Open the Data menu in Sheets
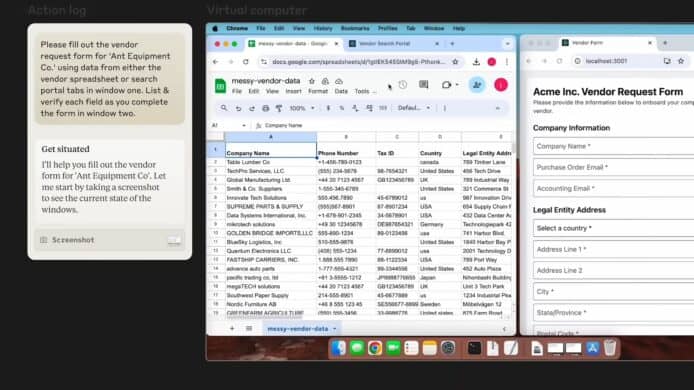The width and height of the screenshot is (694, 390). [x=341, y=91]
